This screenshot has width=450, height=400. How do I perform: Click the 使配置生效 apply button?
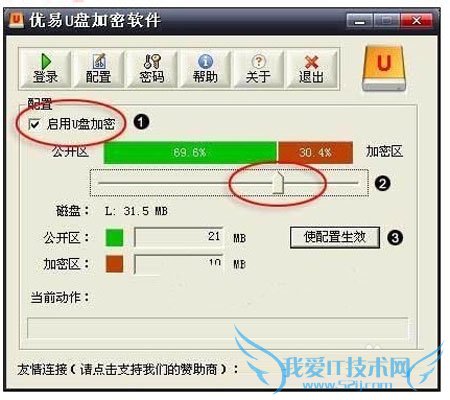335,238
